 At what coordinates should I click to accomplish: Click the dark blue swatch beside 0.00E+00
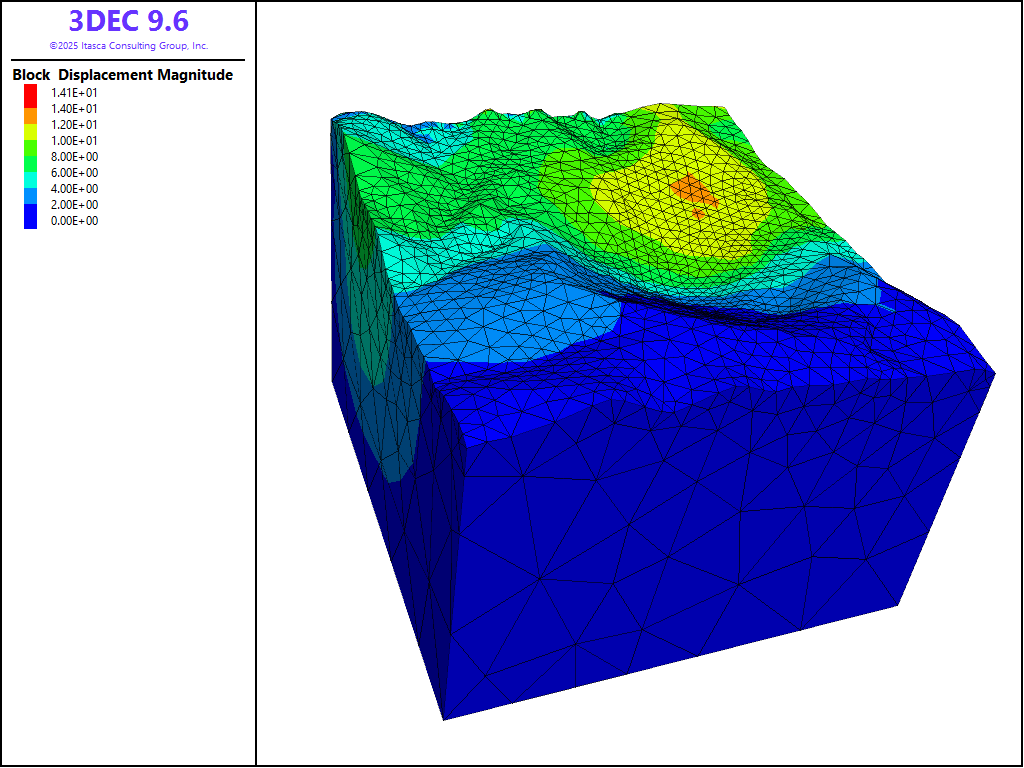(x=31, y=219)
